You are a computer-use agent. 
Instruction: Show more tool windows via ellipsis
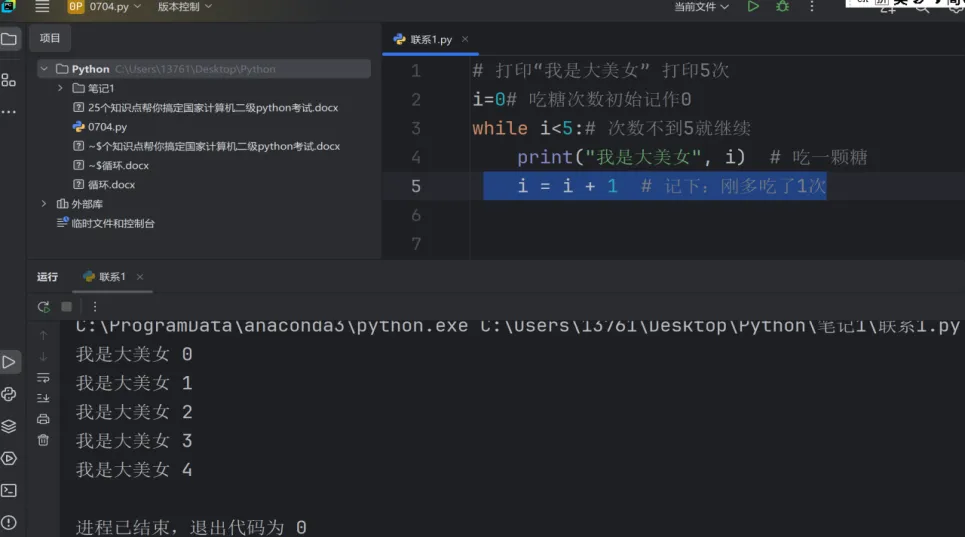tap(9, 111)
